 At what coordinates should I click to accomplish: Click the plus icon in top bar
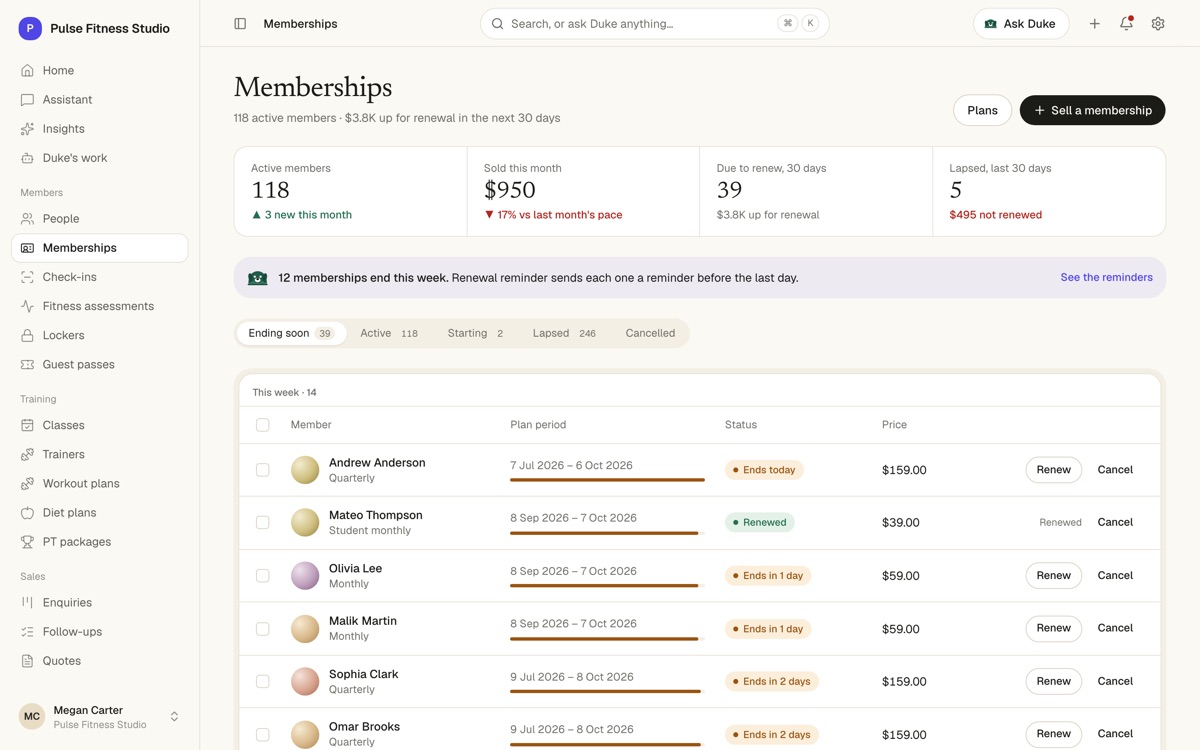coord(1094,24)
